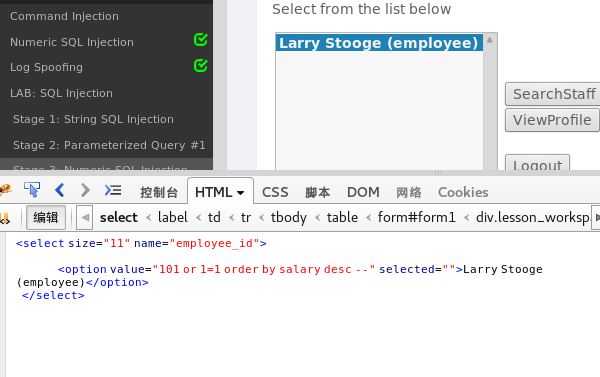Open the LAB: SQL Injection lesson
The width and height of the screenshot is (600, 377).
coord(61,93)
